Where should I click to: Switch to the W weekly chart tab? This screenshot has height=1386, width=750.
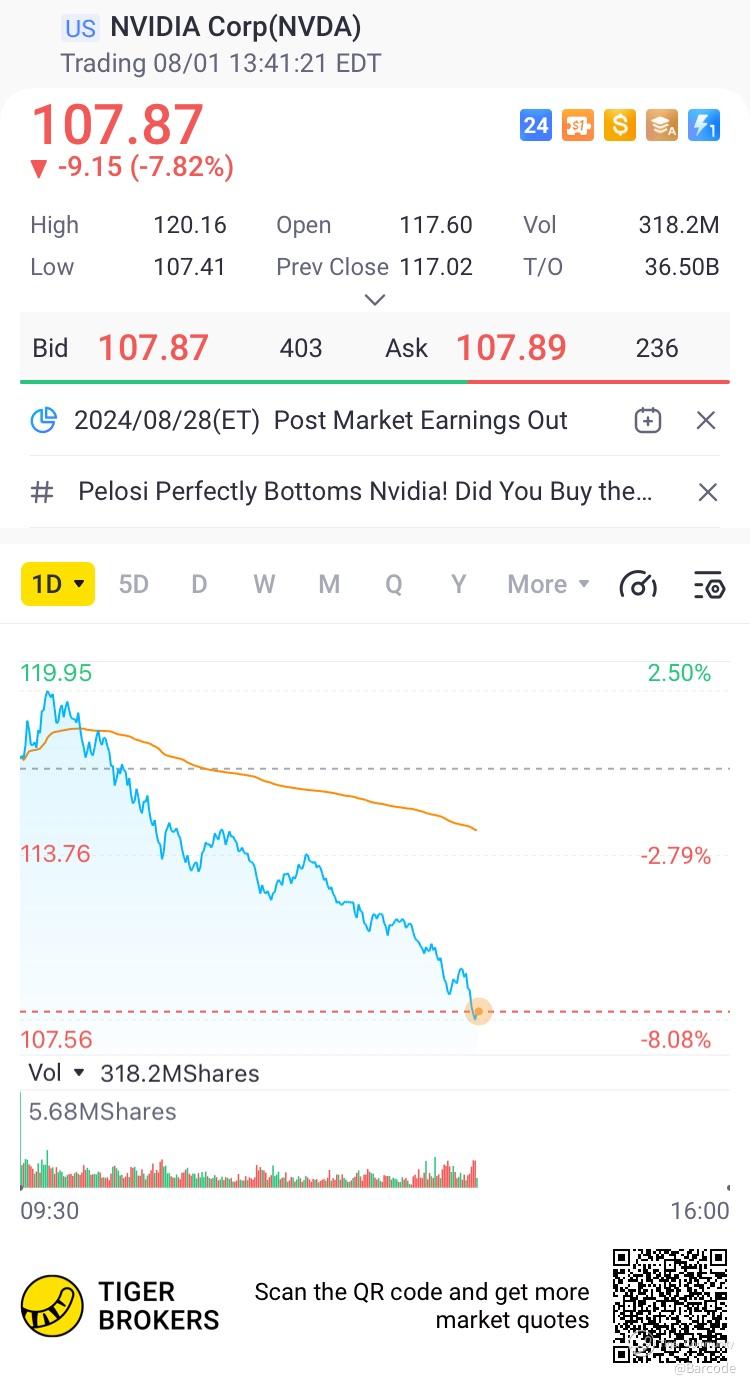tap(264, 584)
